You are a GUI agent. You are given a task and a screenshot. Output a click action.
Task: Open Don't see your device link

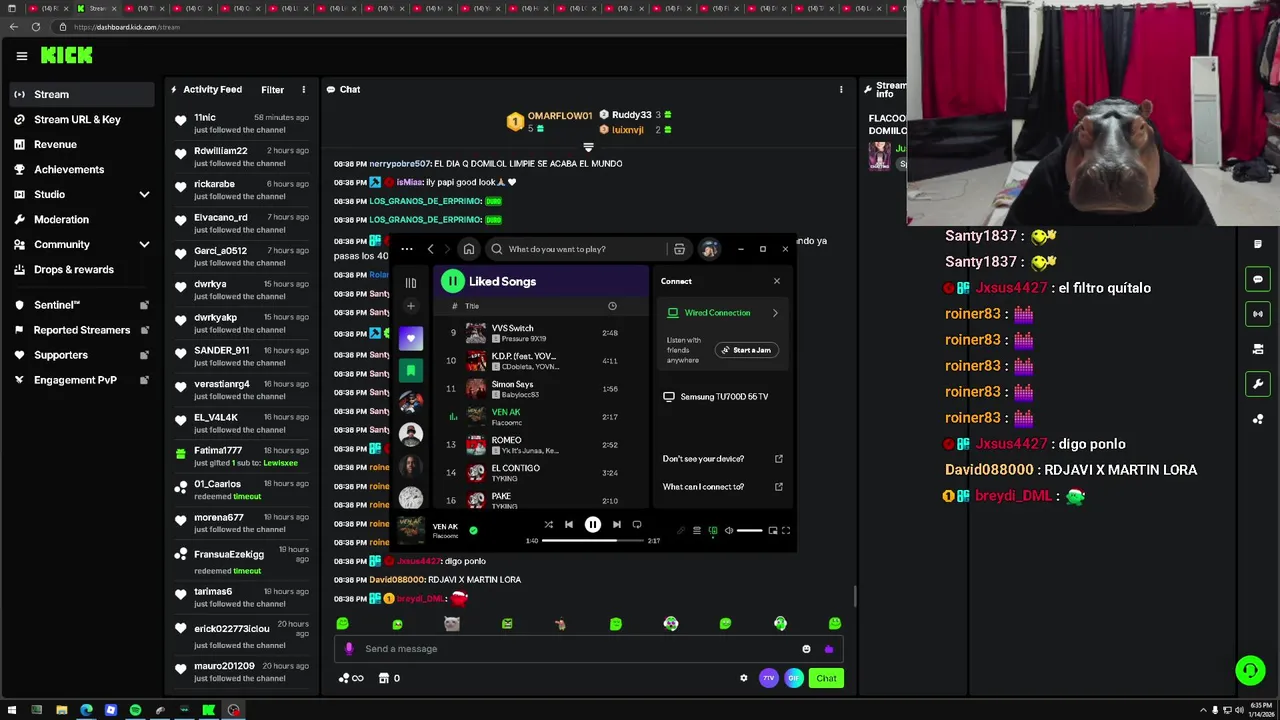point(723,459)
